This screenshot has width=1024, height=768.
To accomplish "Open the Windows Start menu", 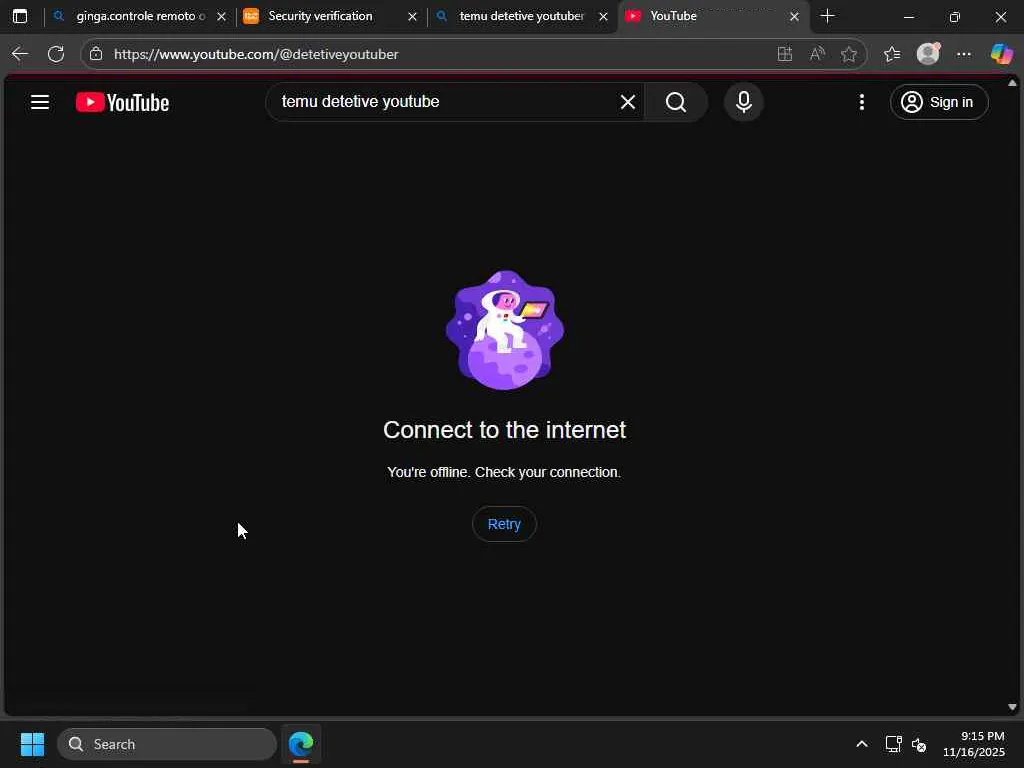I will click(32, 744).
